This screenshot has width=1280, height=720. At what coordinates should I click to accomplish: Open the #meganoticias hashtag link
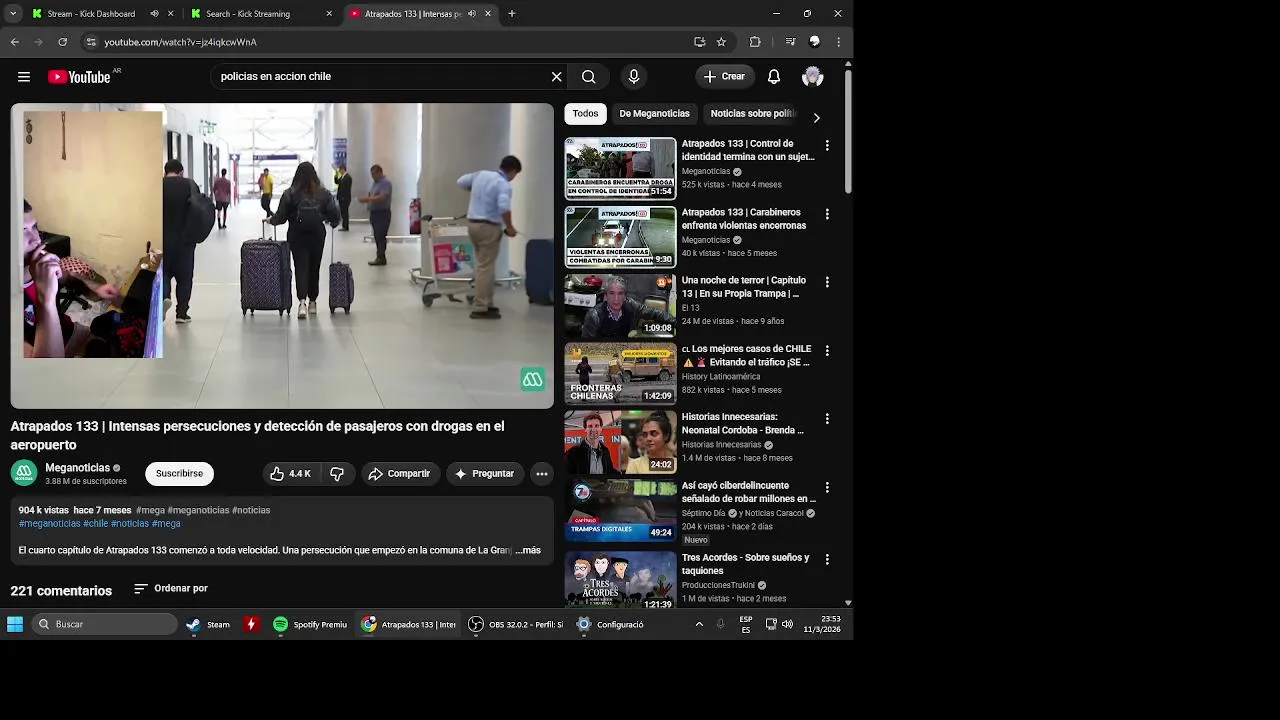click(49, 524)
